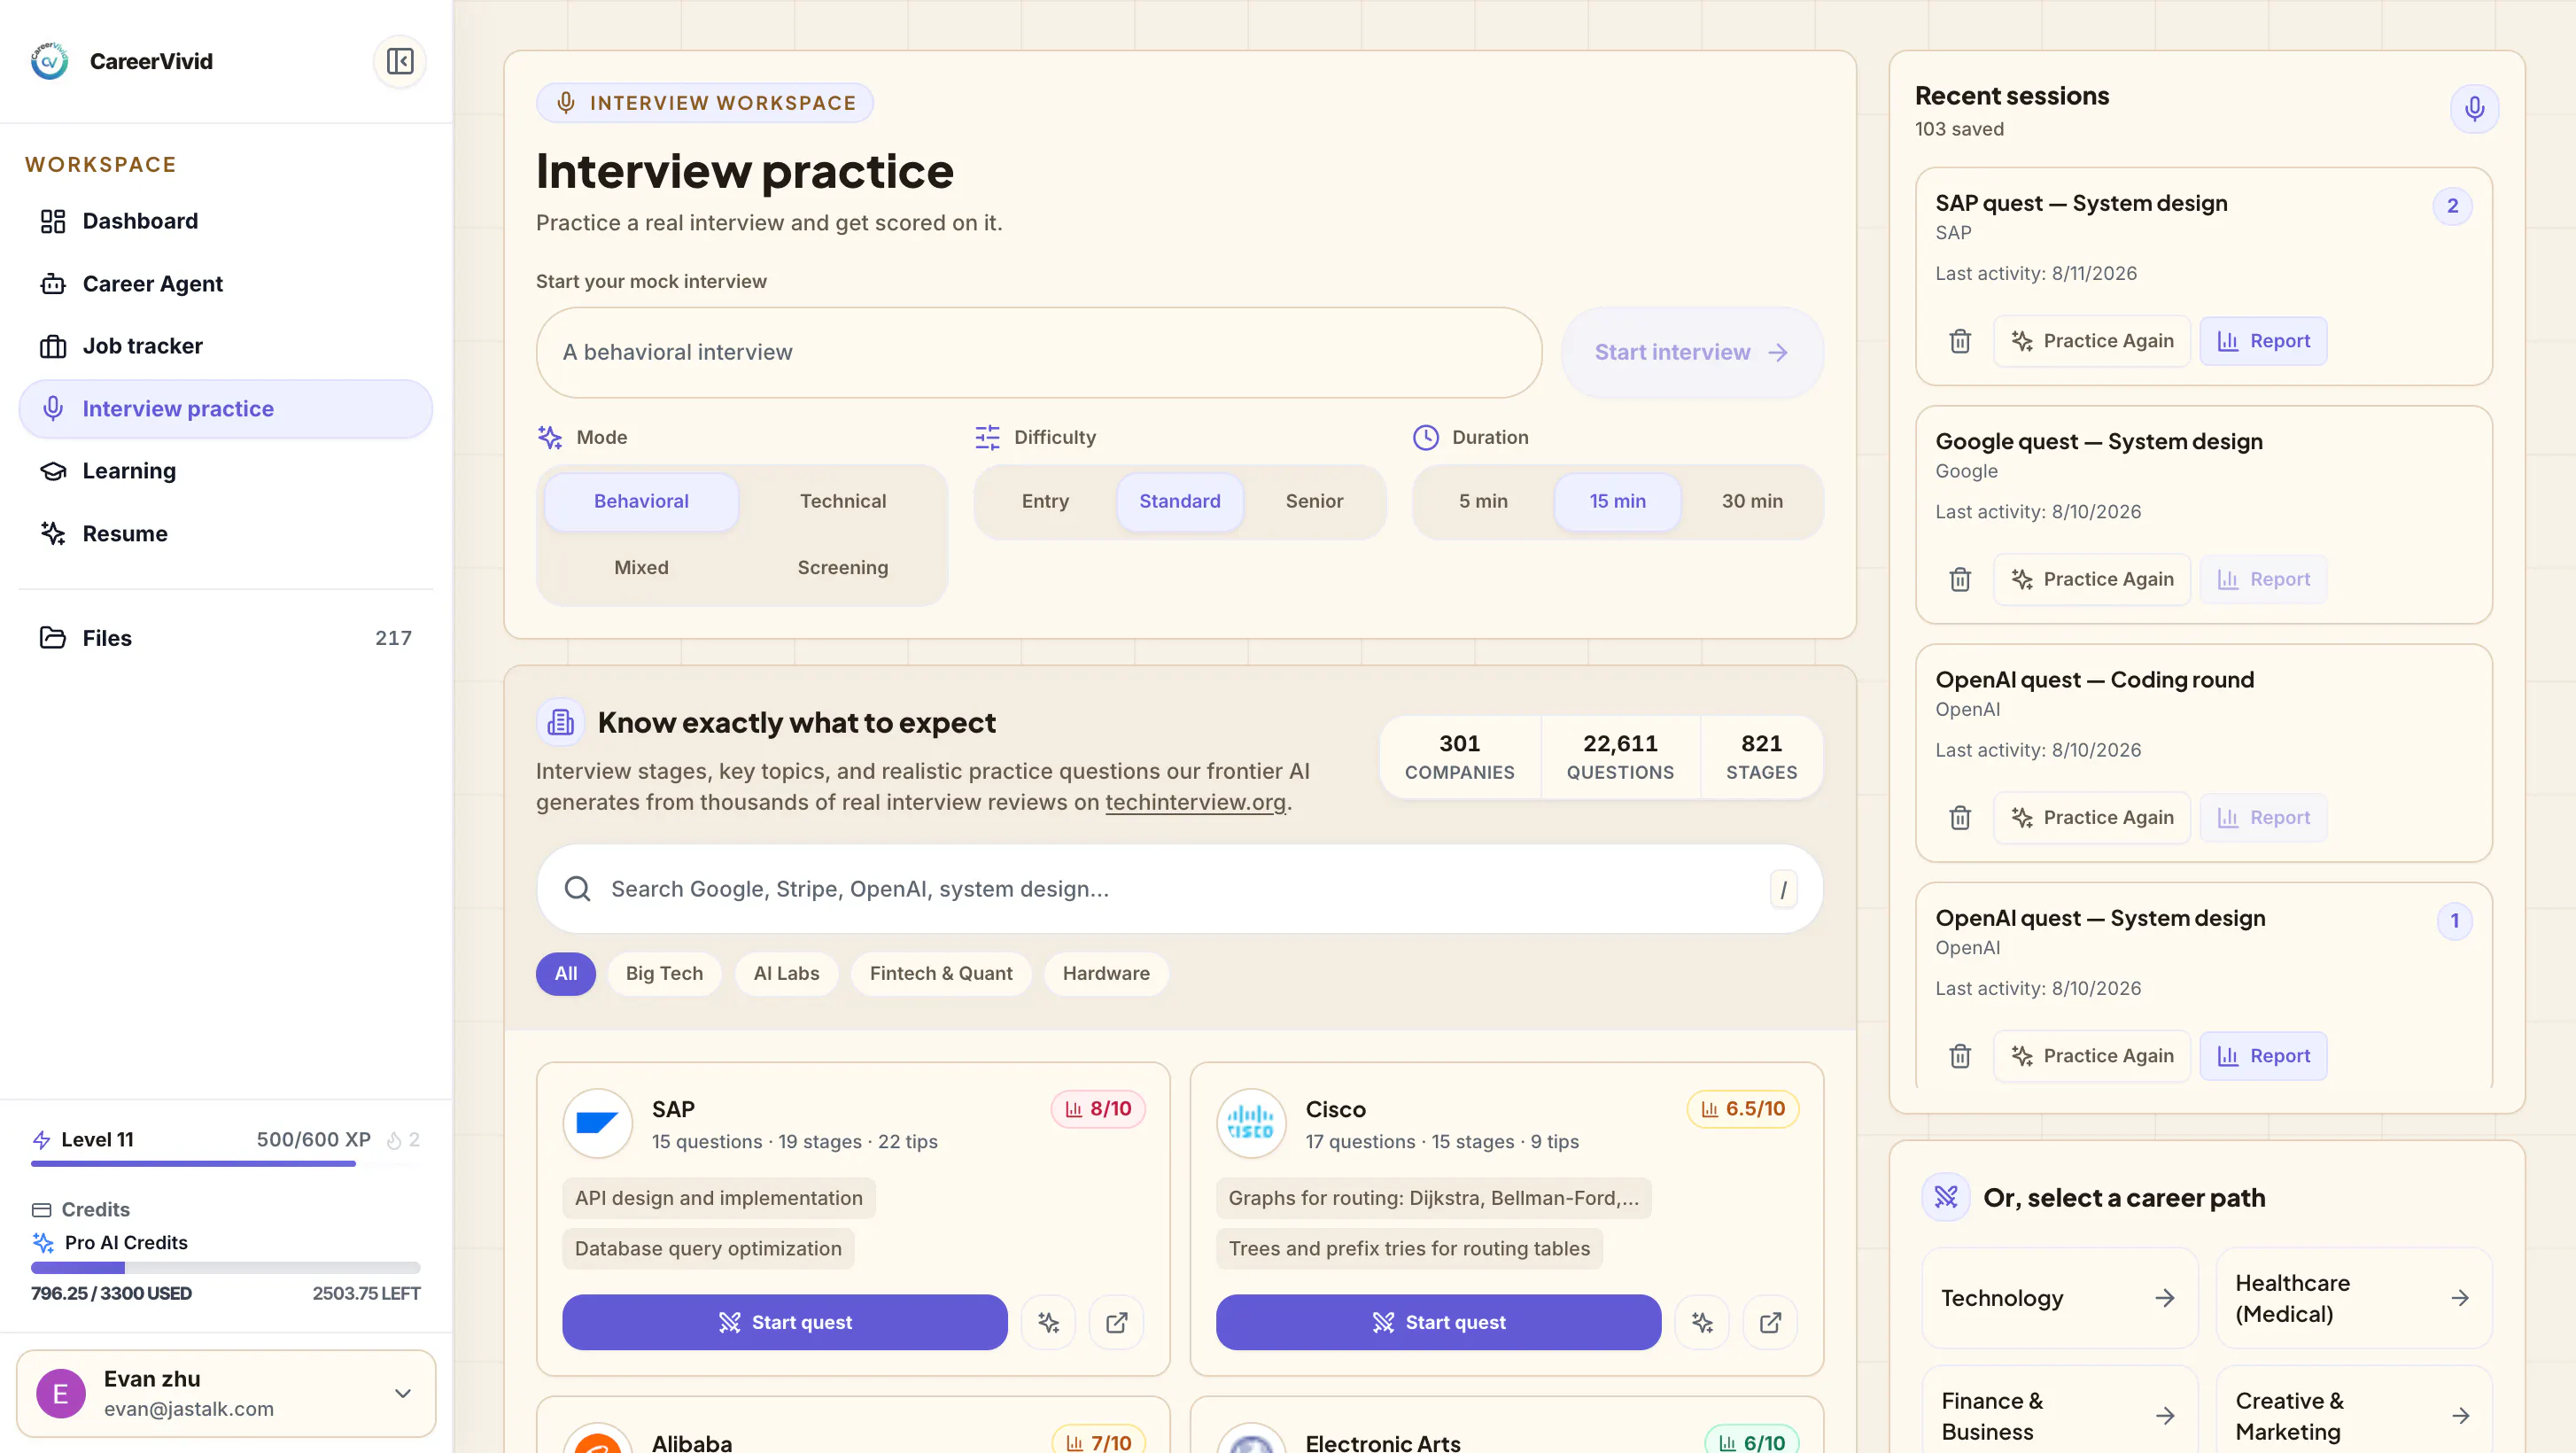The width and height of the screenshot is (2576, 1453).
Task: Click the sparkle icon on Cisco card
Action: (x=1702, y=1322)
